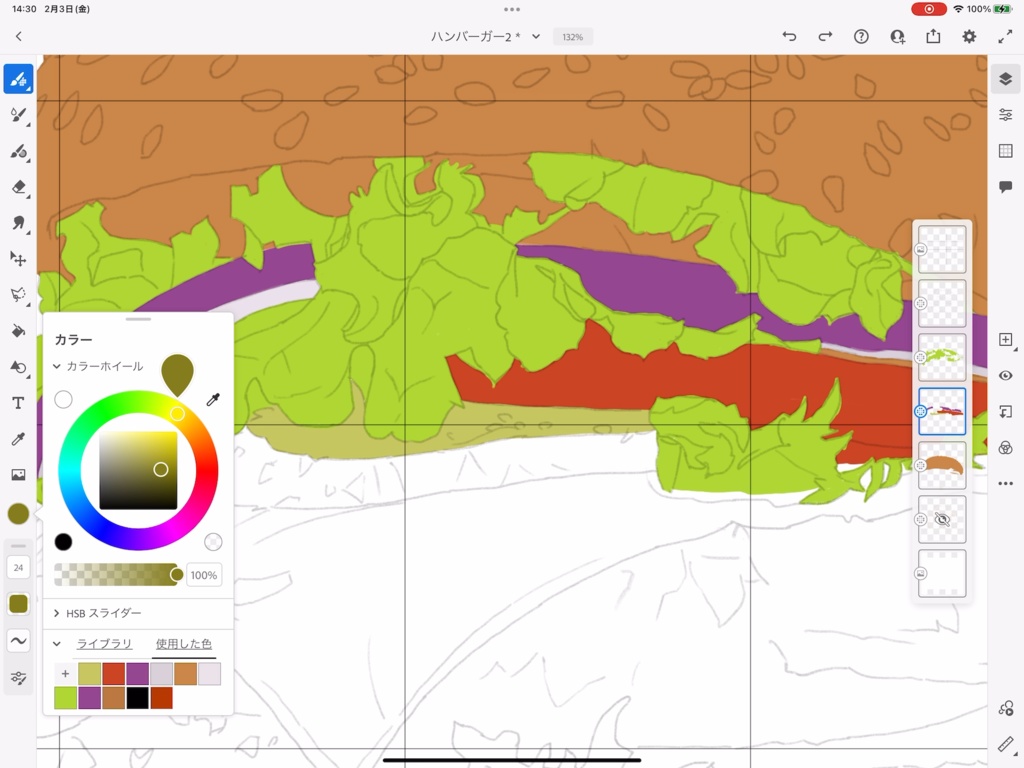
Task: Select the orange bun layer thumbnail
Action: pyautogui.click(x=942, y=465)
